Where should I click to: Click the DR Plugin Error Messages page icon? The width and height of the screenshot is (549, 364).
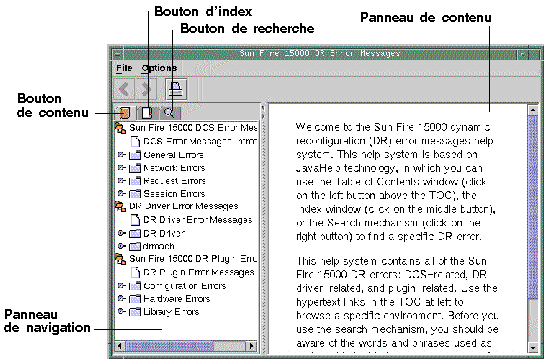135,273
